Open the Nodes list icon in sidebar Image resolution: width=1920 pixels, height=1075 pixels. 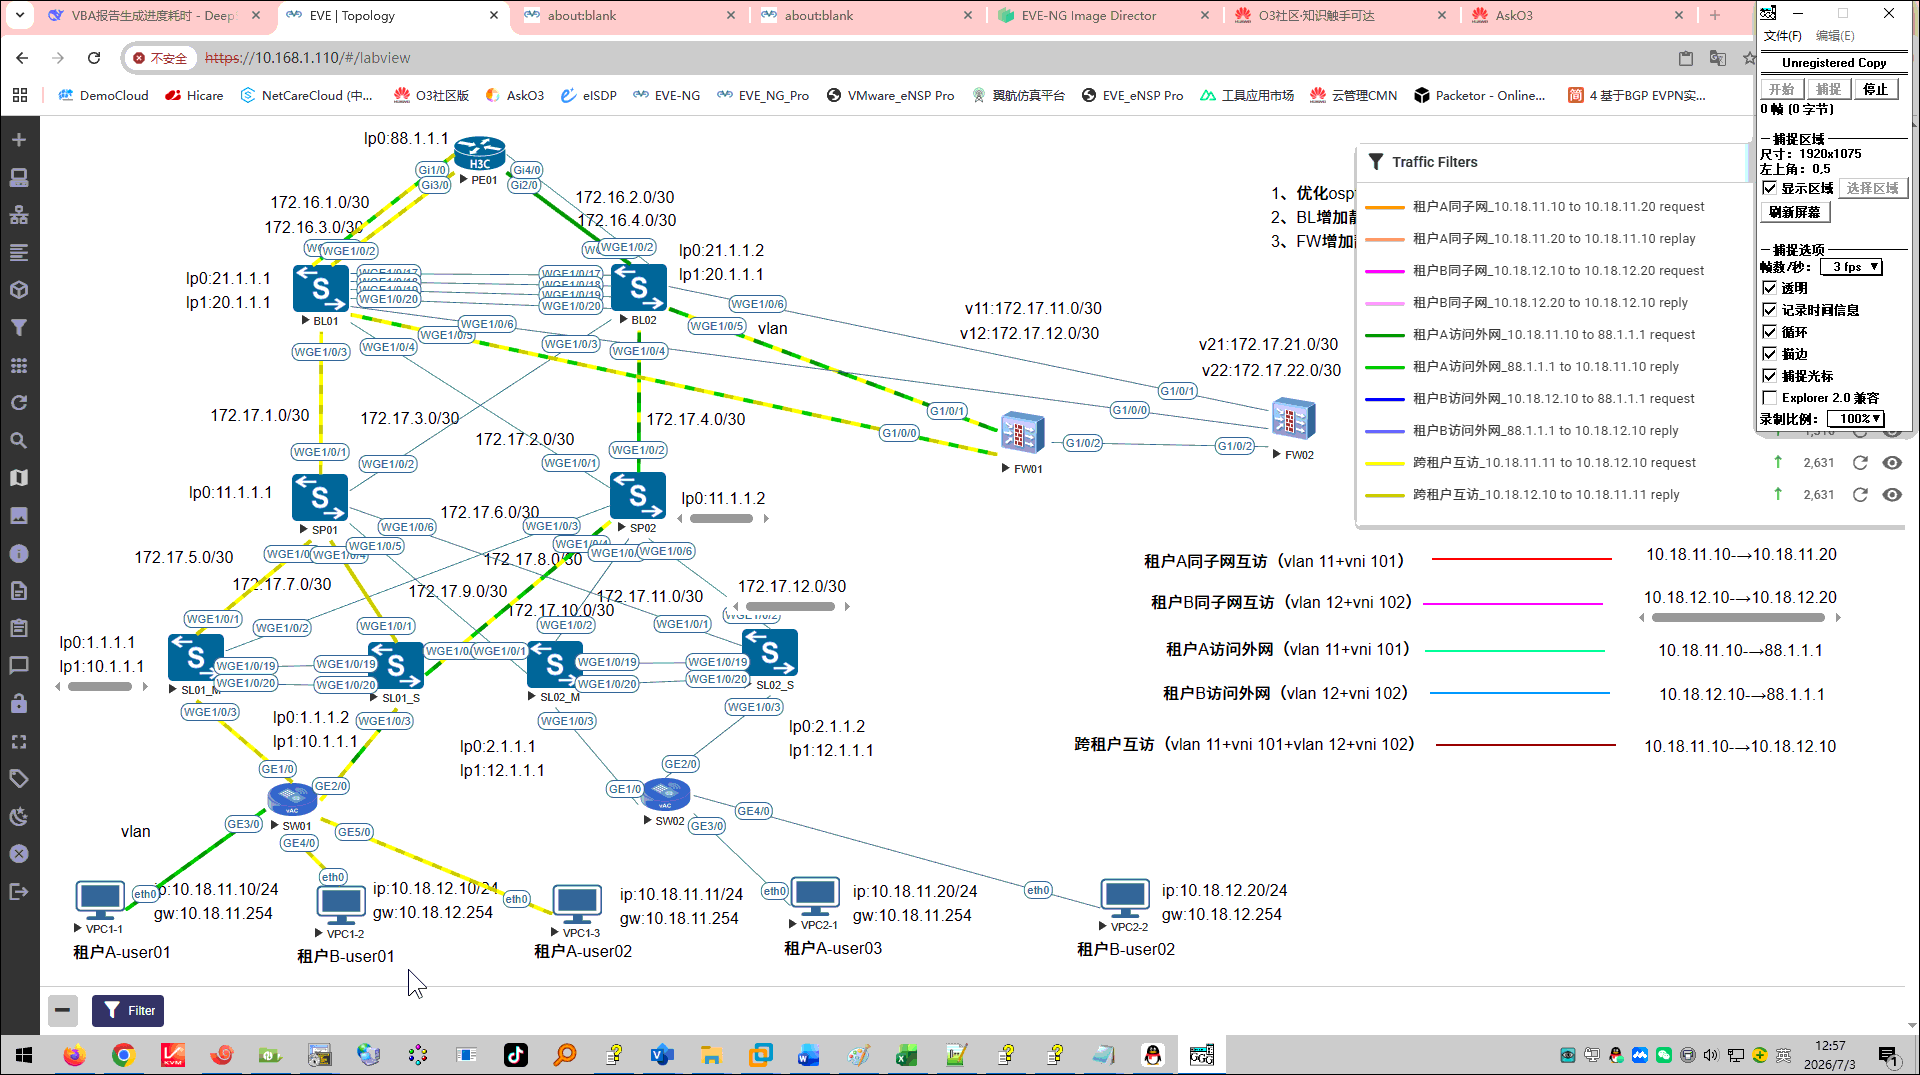[19, 178]
